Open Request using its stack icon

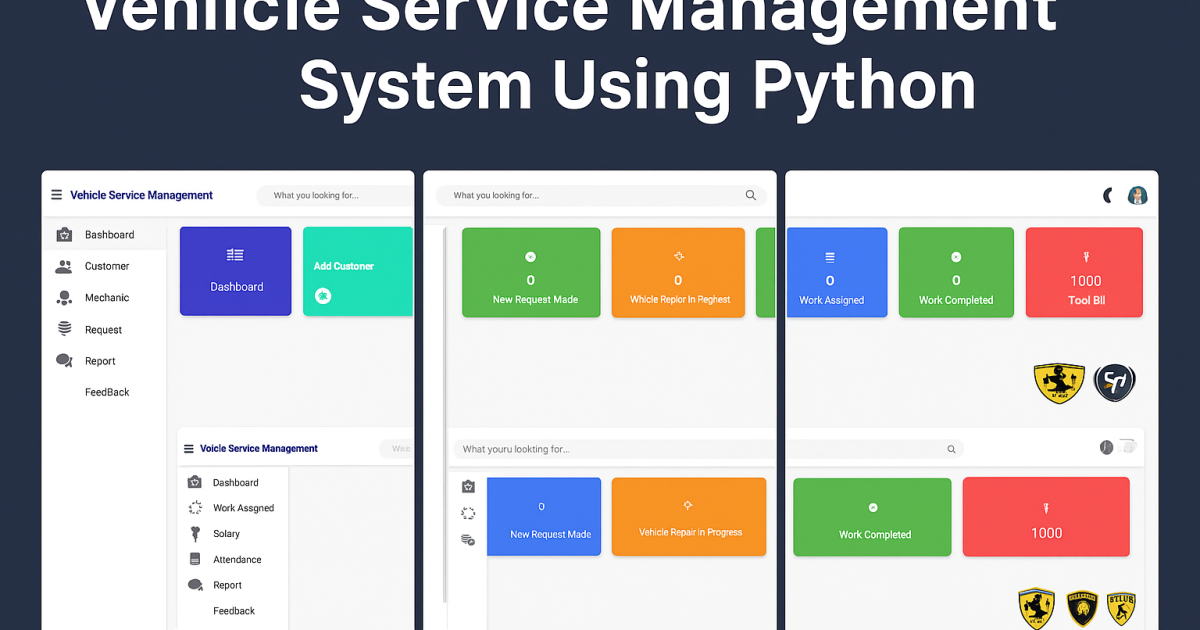62,329
